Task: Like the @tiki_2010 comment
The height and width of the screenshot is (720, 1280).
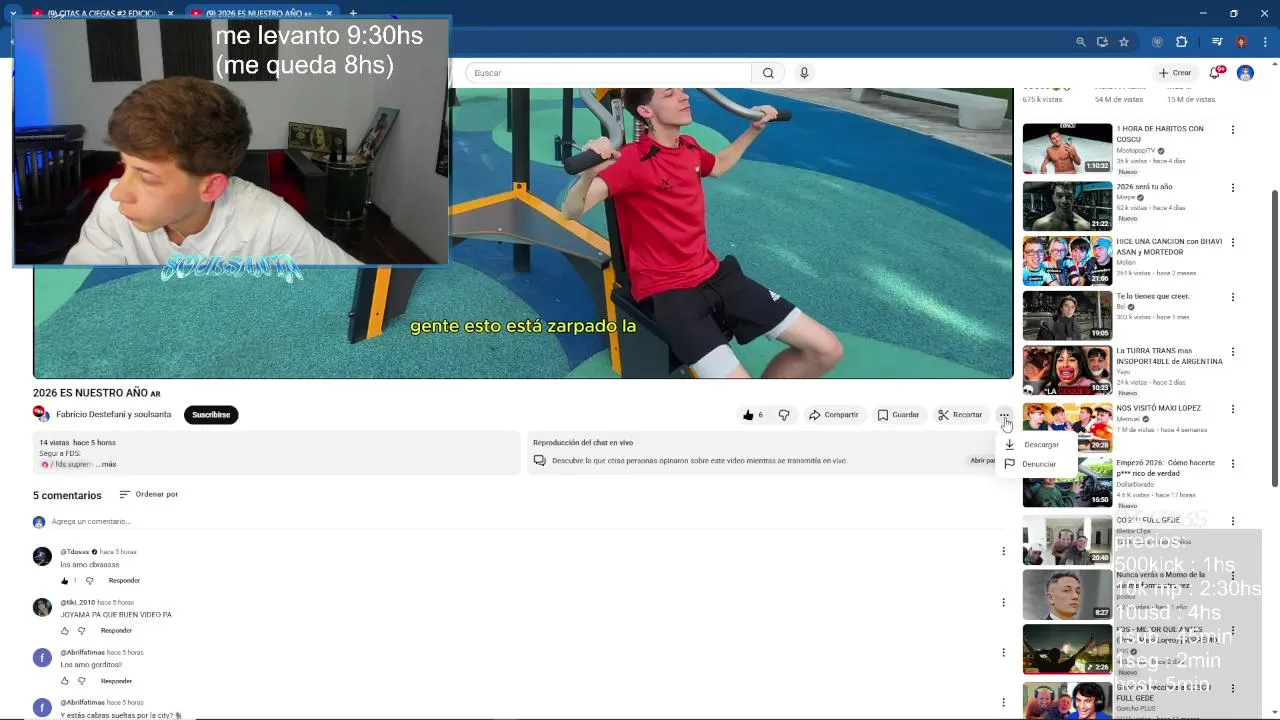Action: pyautogui.click(x=65, y=631)
